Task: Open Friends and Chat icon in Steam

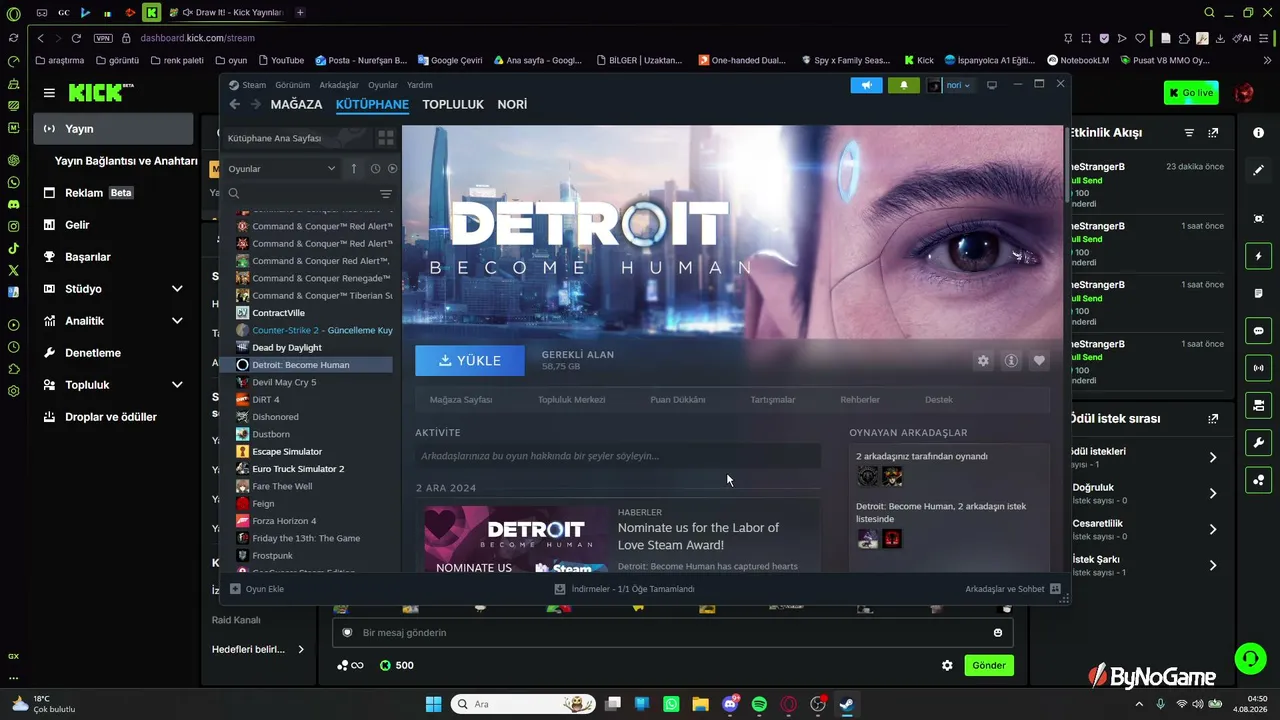Action: point(1055,589)
